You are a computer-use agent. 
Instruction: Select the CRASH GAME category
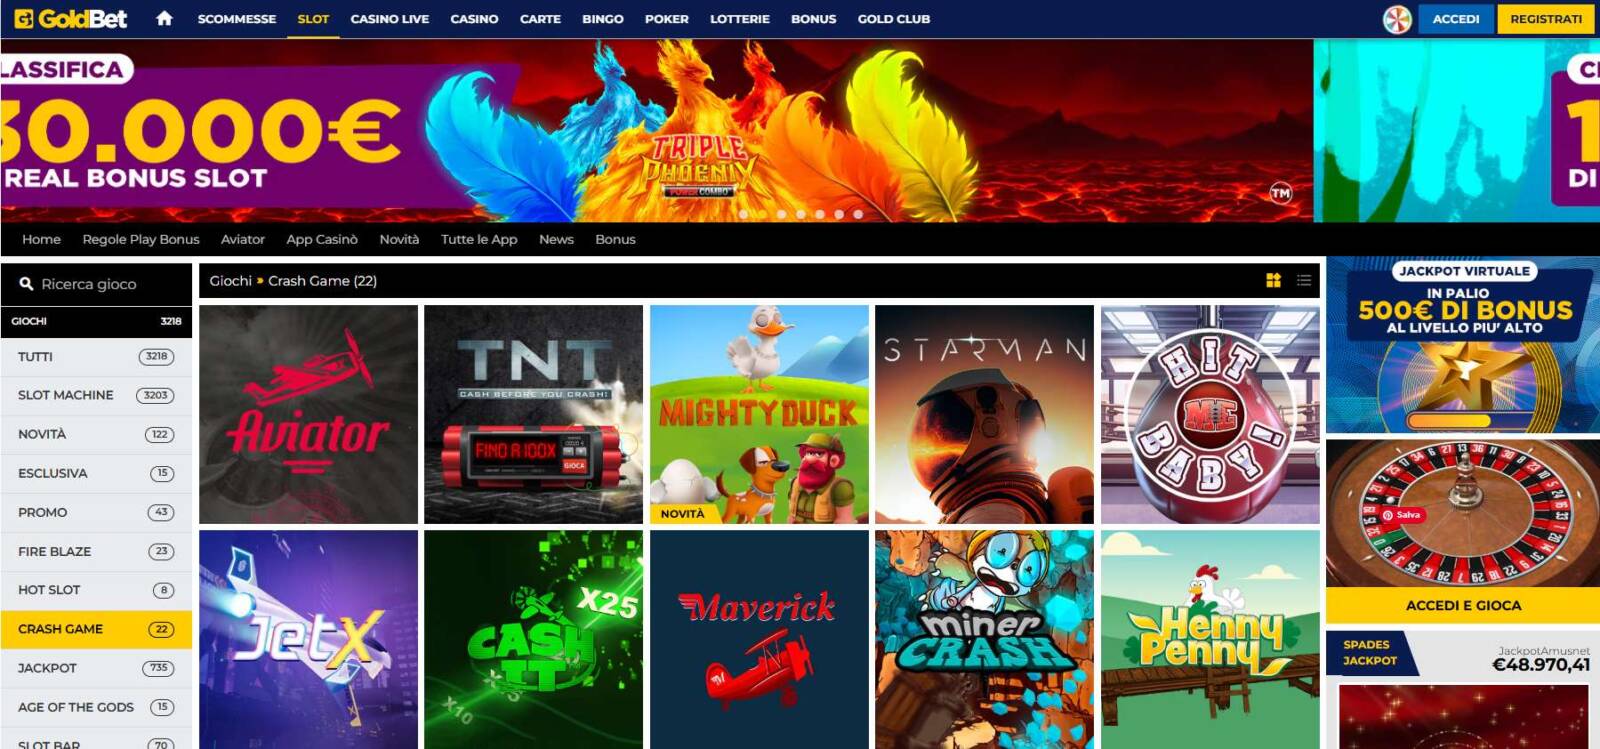96,630
